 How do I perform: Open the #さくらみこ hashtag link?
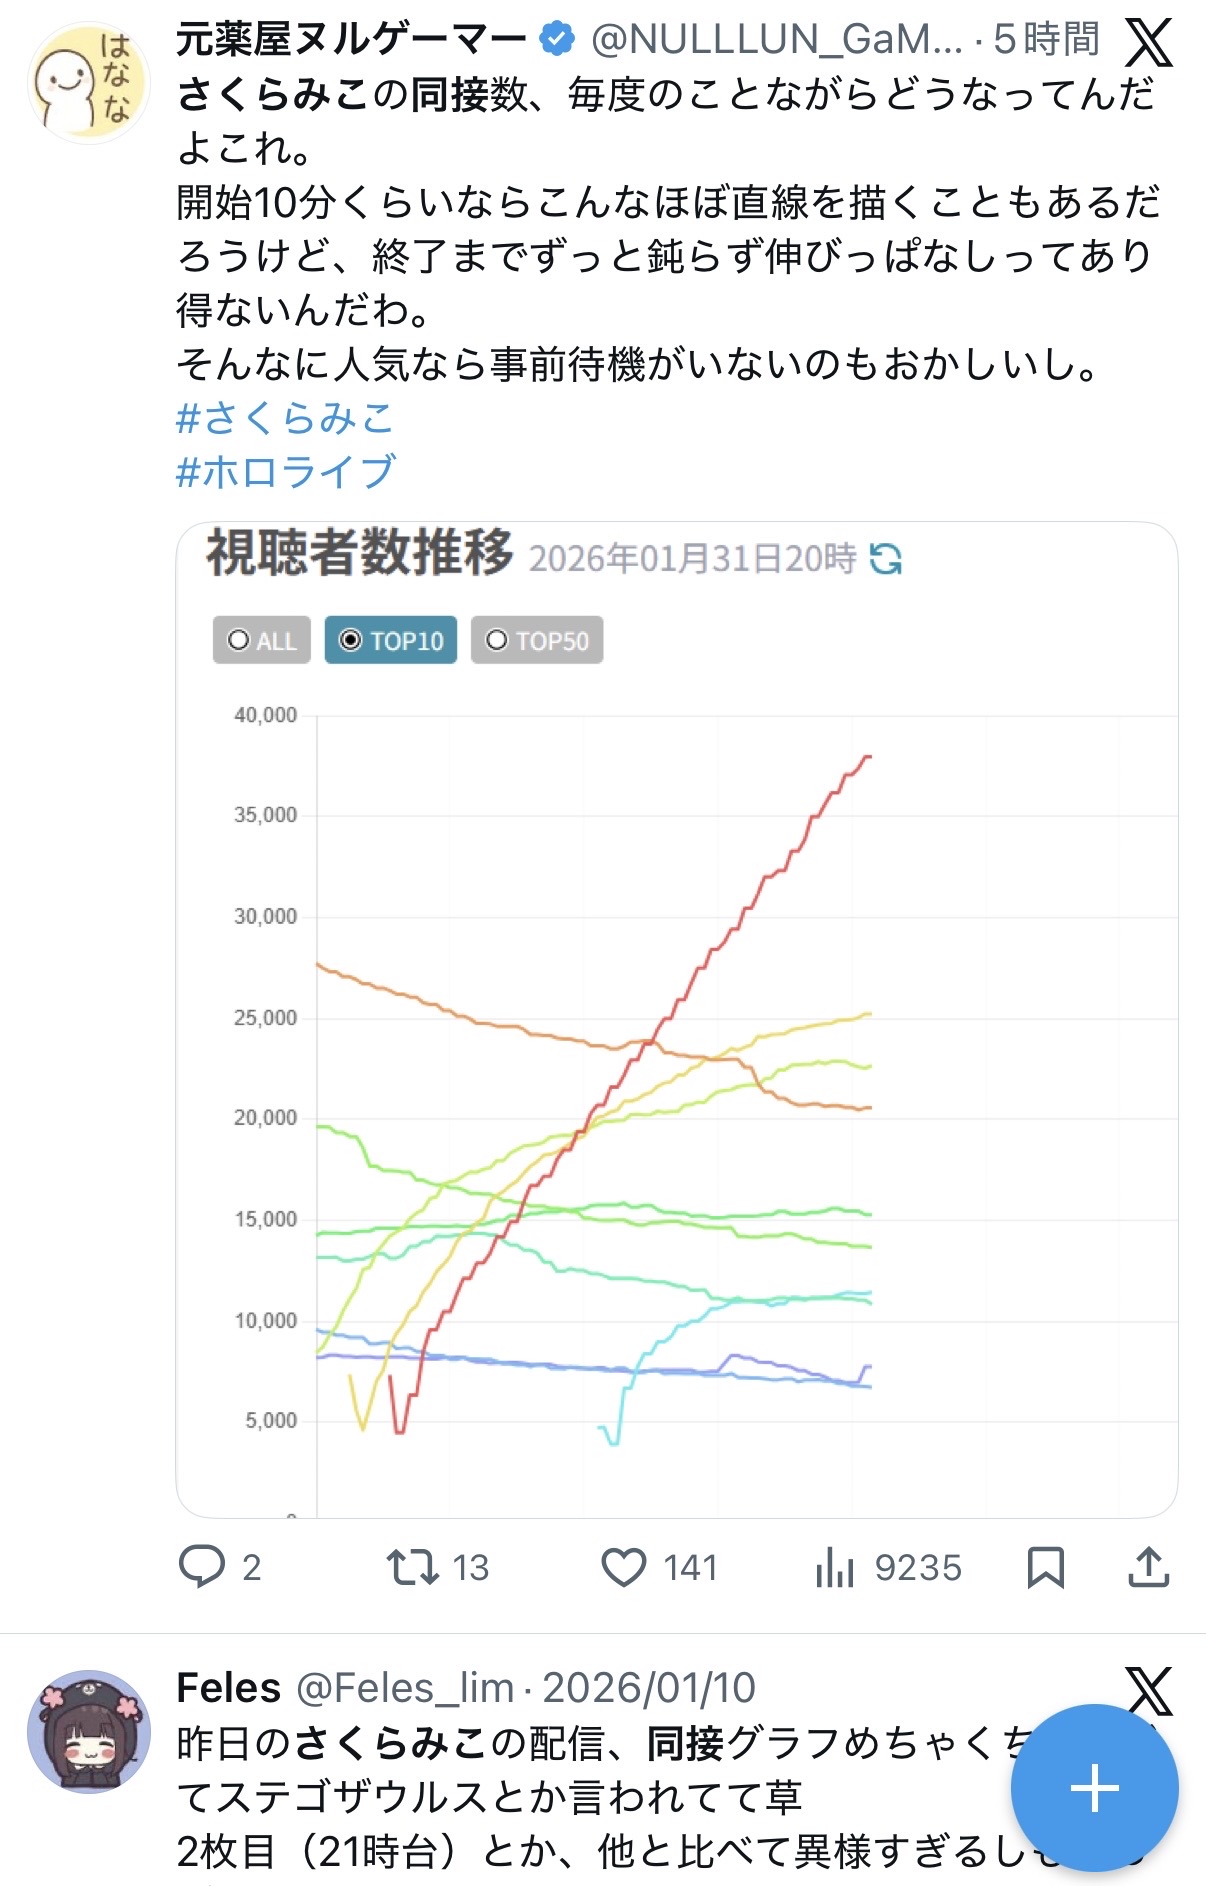pyautogui.click(x=285, y=418)
